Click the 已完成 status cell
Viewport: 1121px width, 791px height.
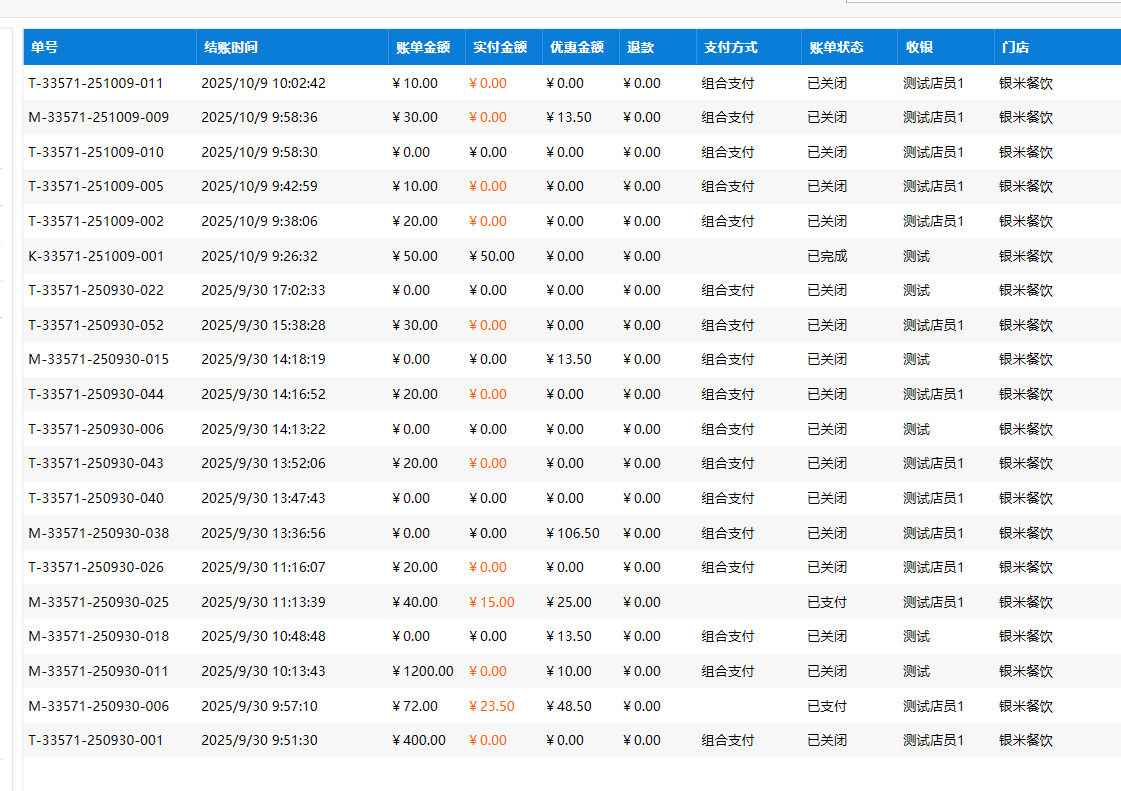point(827,256)
